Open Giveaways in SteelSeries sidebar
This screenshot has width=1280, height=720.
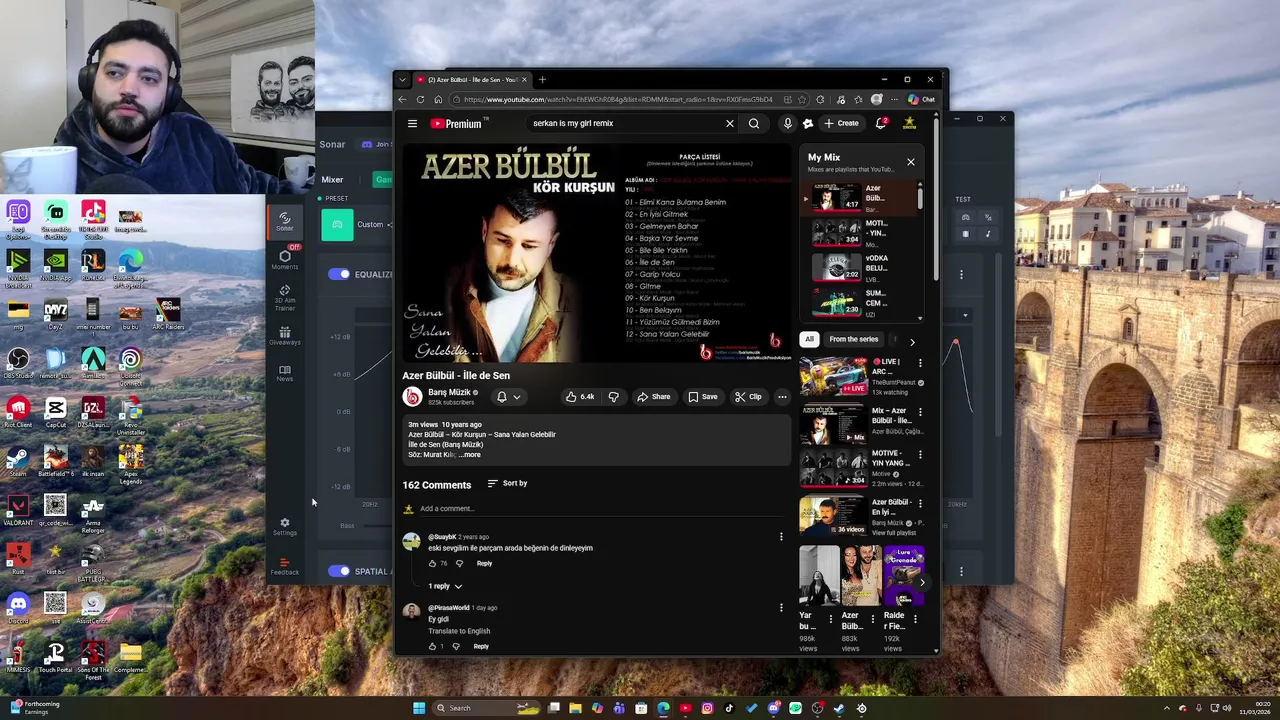pos(285,336)
